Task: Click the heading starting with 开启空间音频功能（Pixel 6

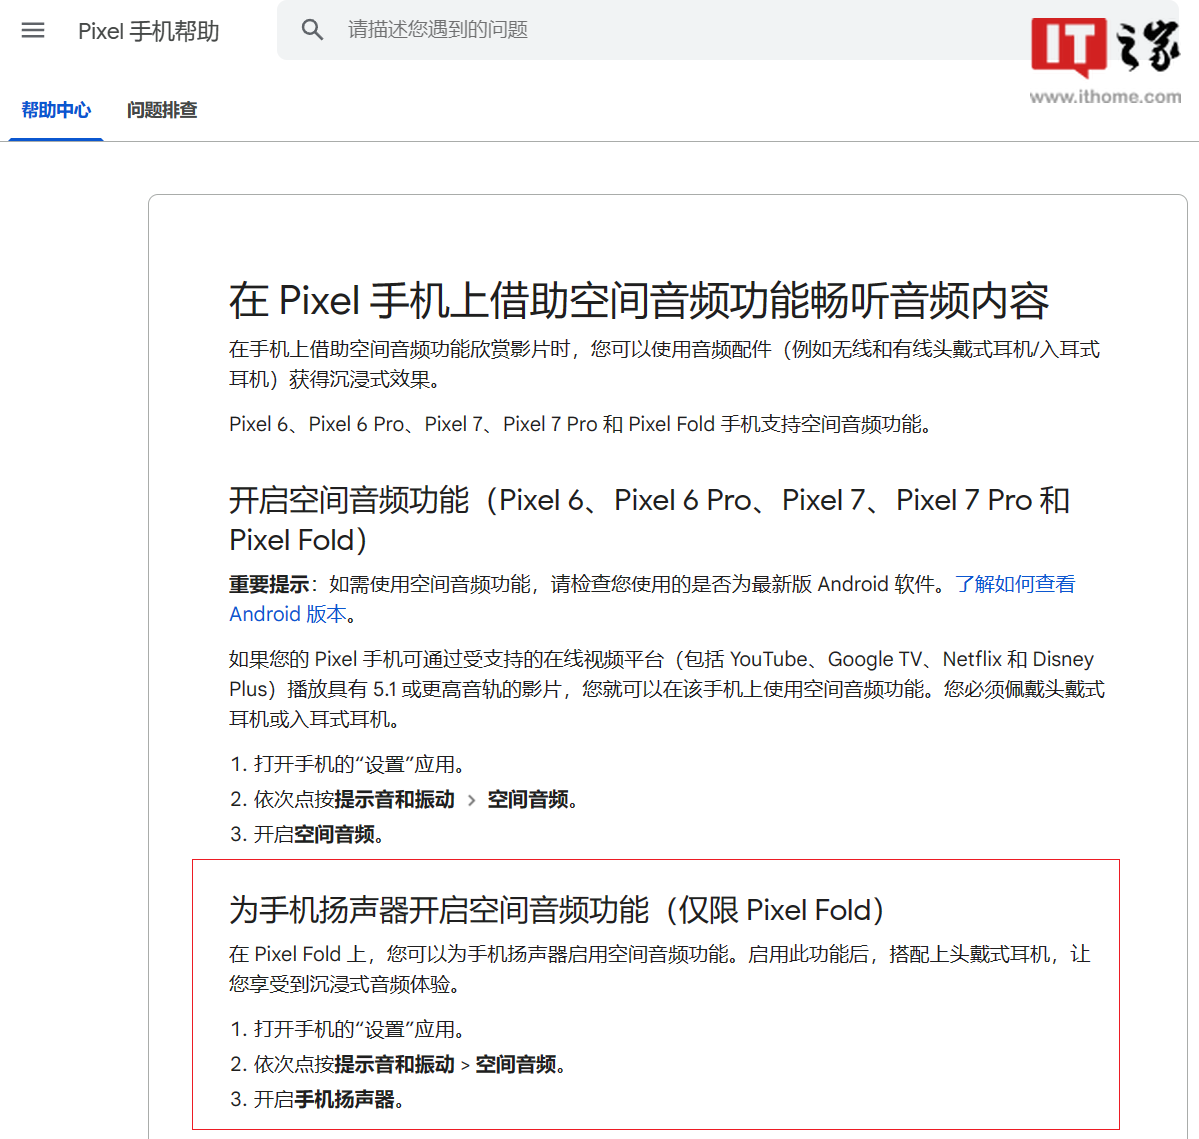Action: click(x=649, y=520)
